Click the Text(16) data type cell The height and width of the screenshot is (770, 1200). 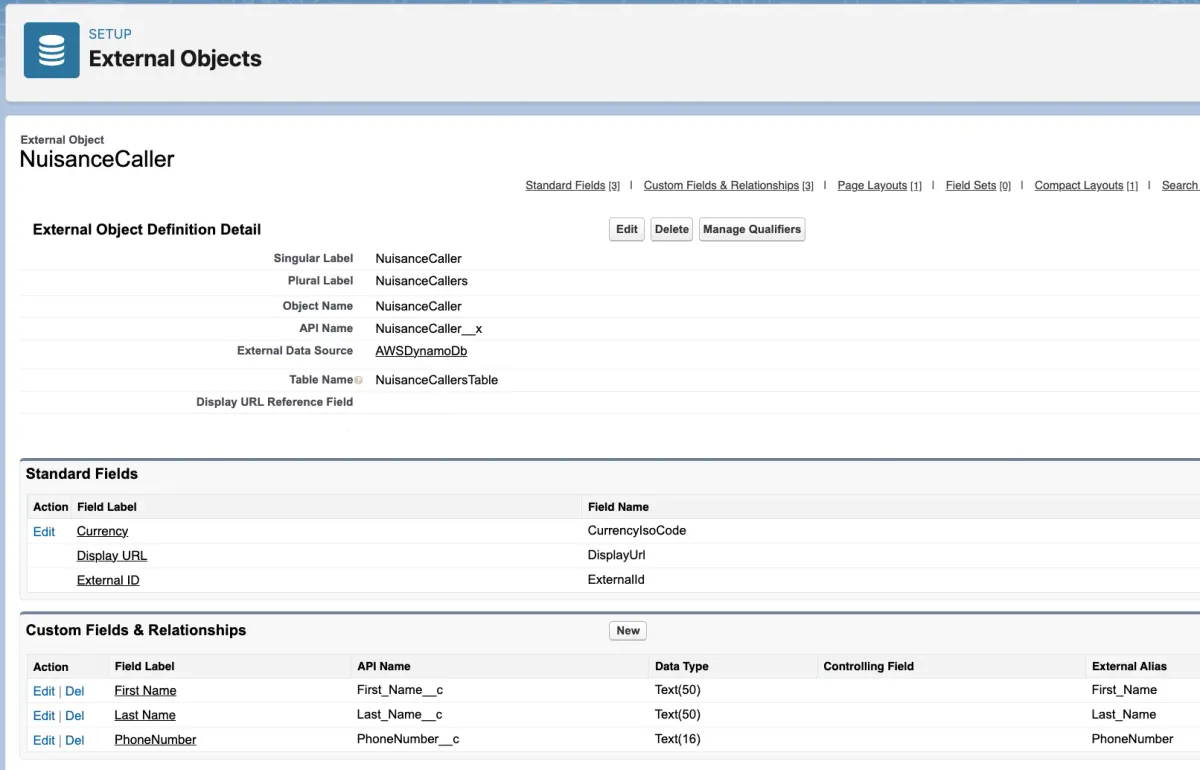tap(678, 739)
